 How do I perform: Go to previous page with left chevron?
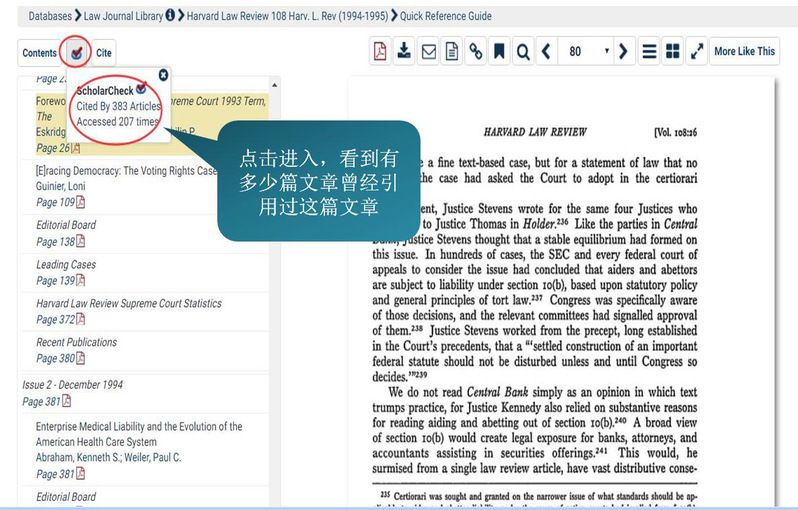coord(546,52)
